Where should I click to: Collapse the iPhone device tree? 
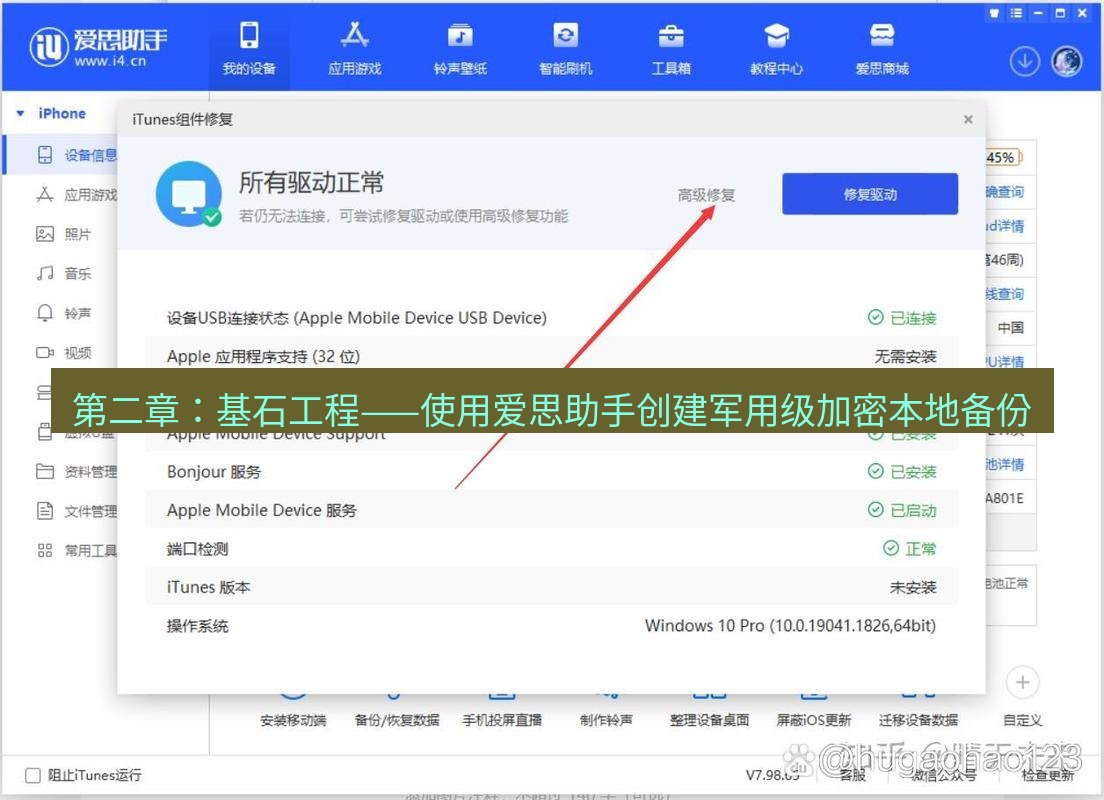(x=20, y=113)
